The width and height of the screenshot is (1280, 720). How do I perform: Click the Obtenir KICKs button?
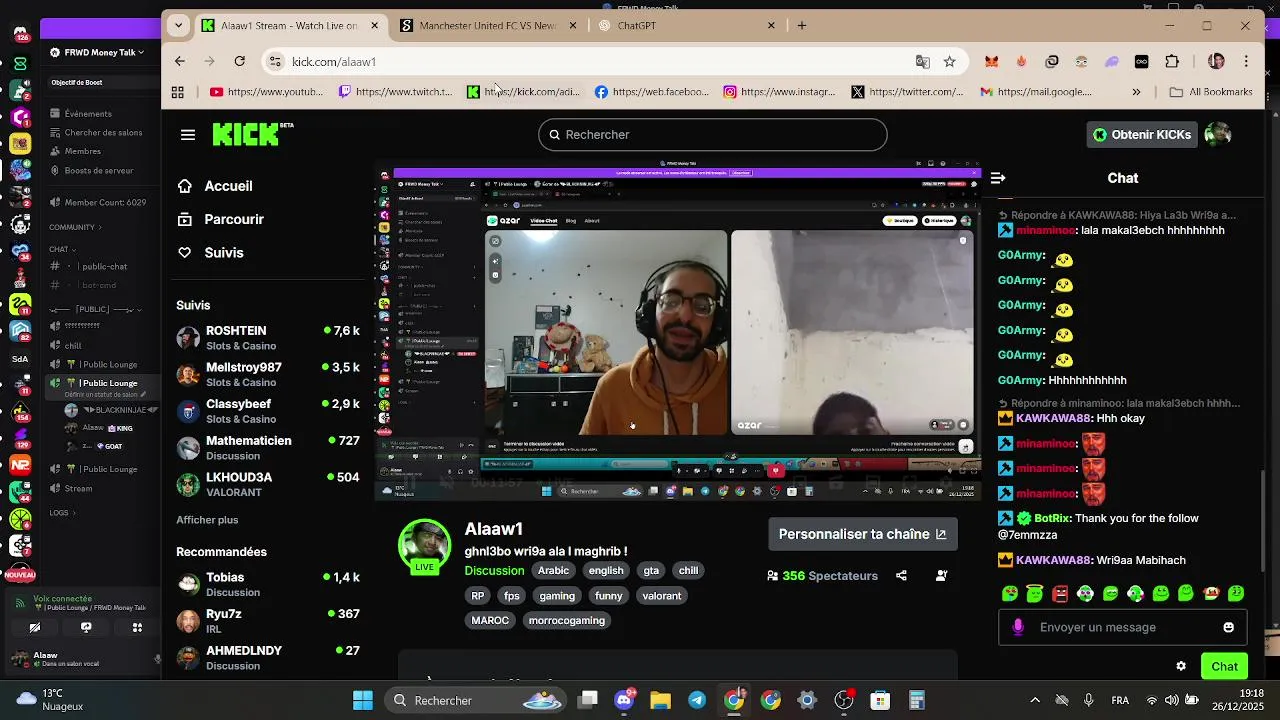[1142, 134]
